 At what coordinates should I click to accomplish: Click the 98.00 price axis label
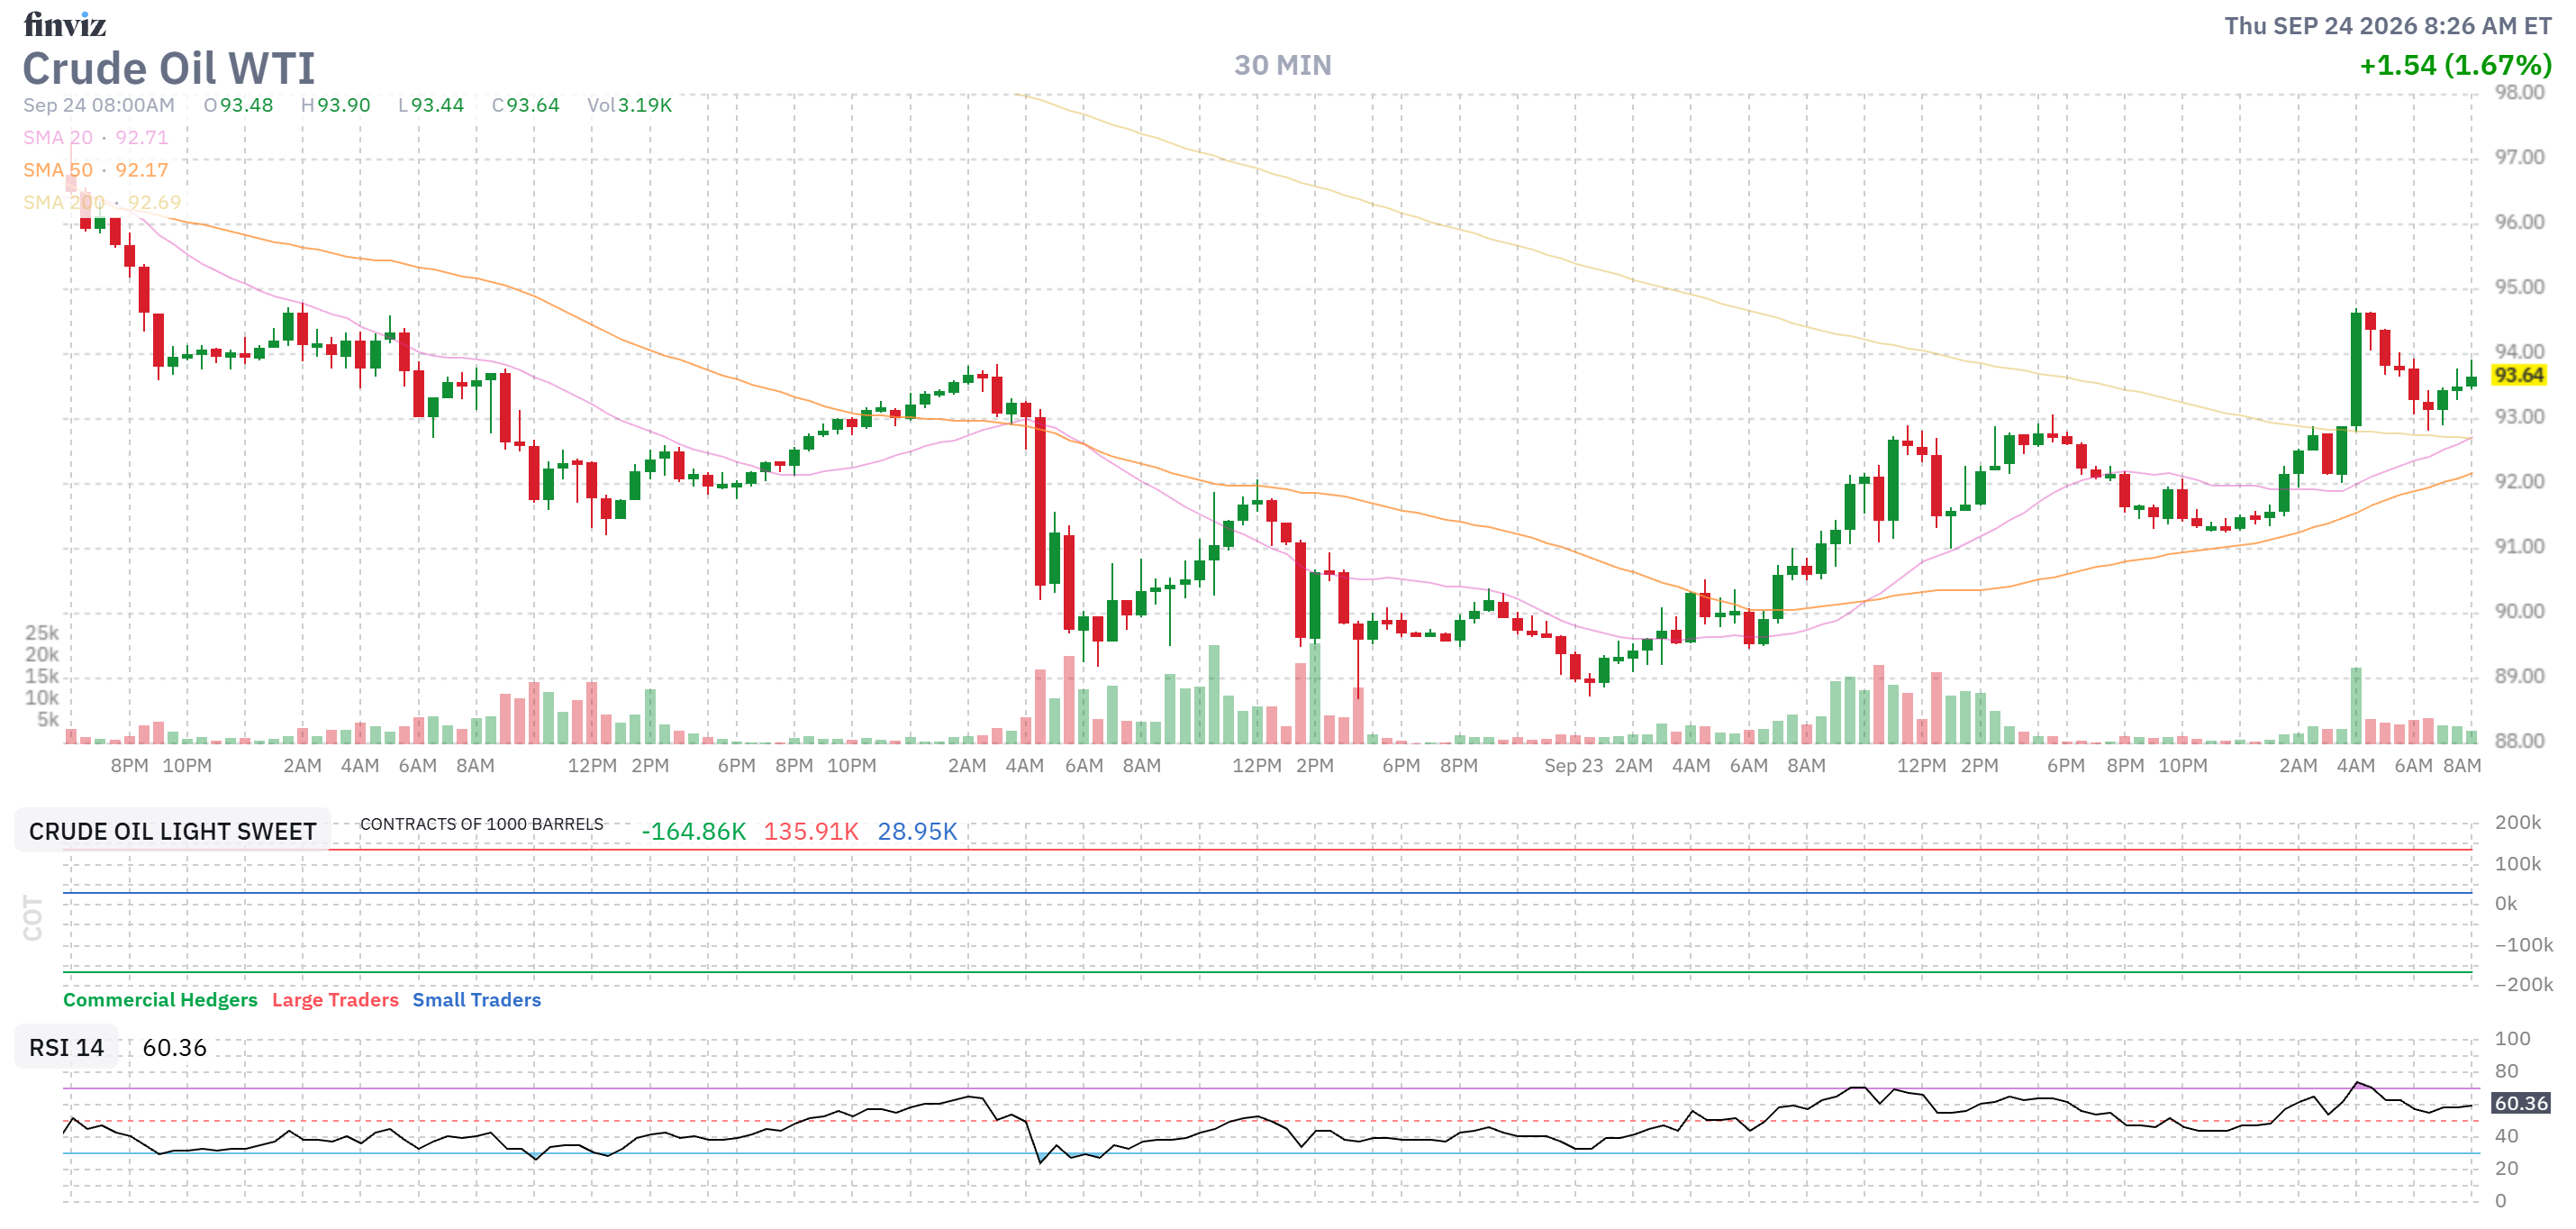pyautogui.click(x=2519, y=92)
